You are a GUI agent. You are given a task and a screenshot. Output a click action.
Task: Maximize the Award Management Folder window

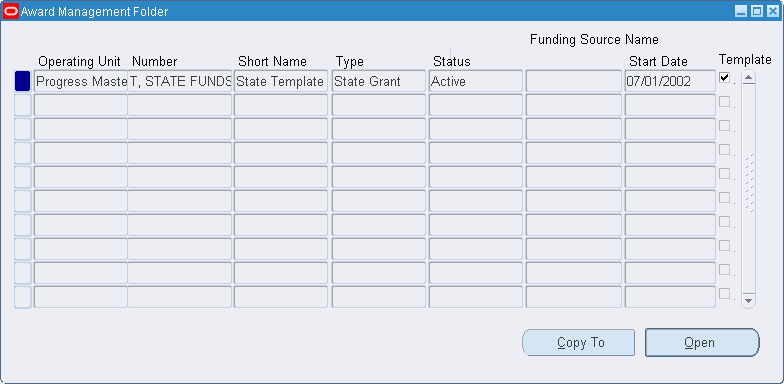tap(757, 11)
